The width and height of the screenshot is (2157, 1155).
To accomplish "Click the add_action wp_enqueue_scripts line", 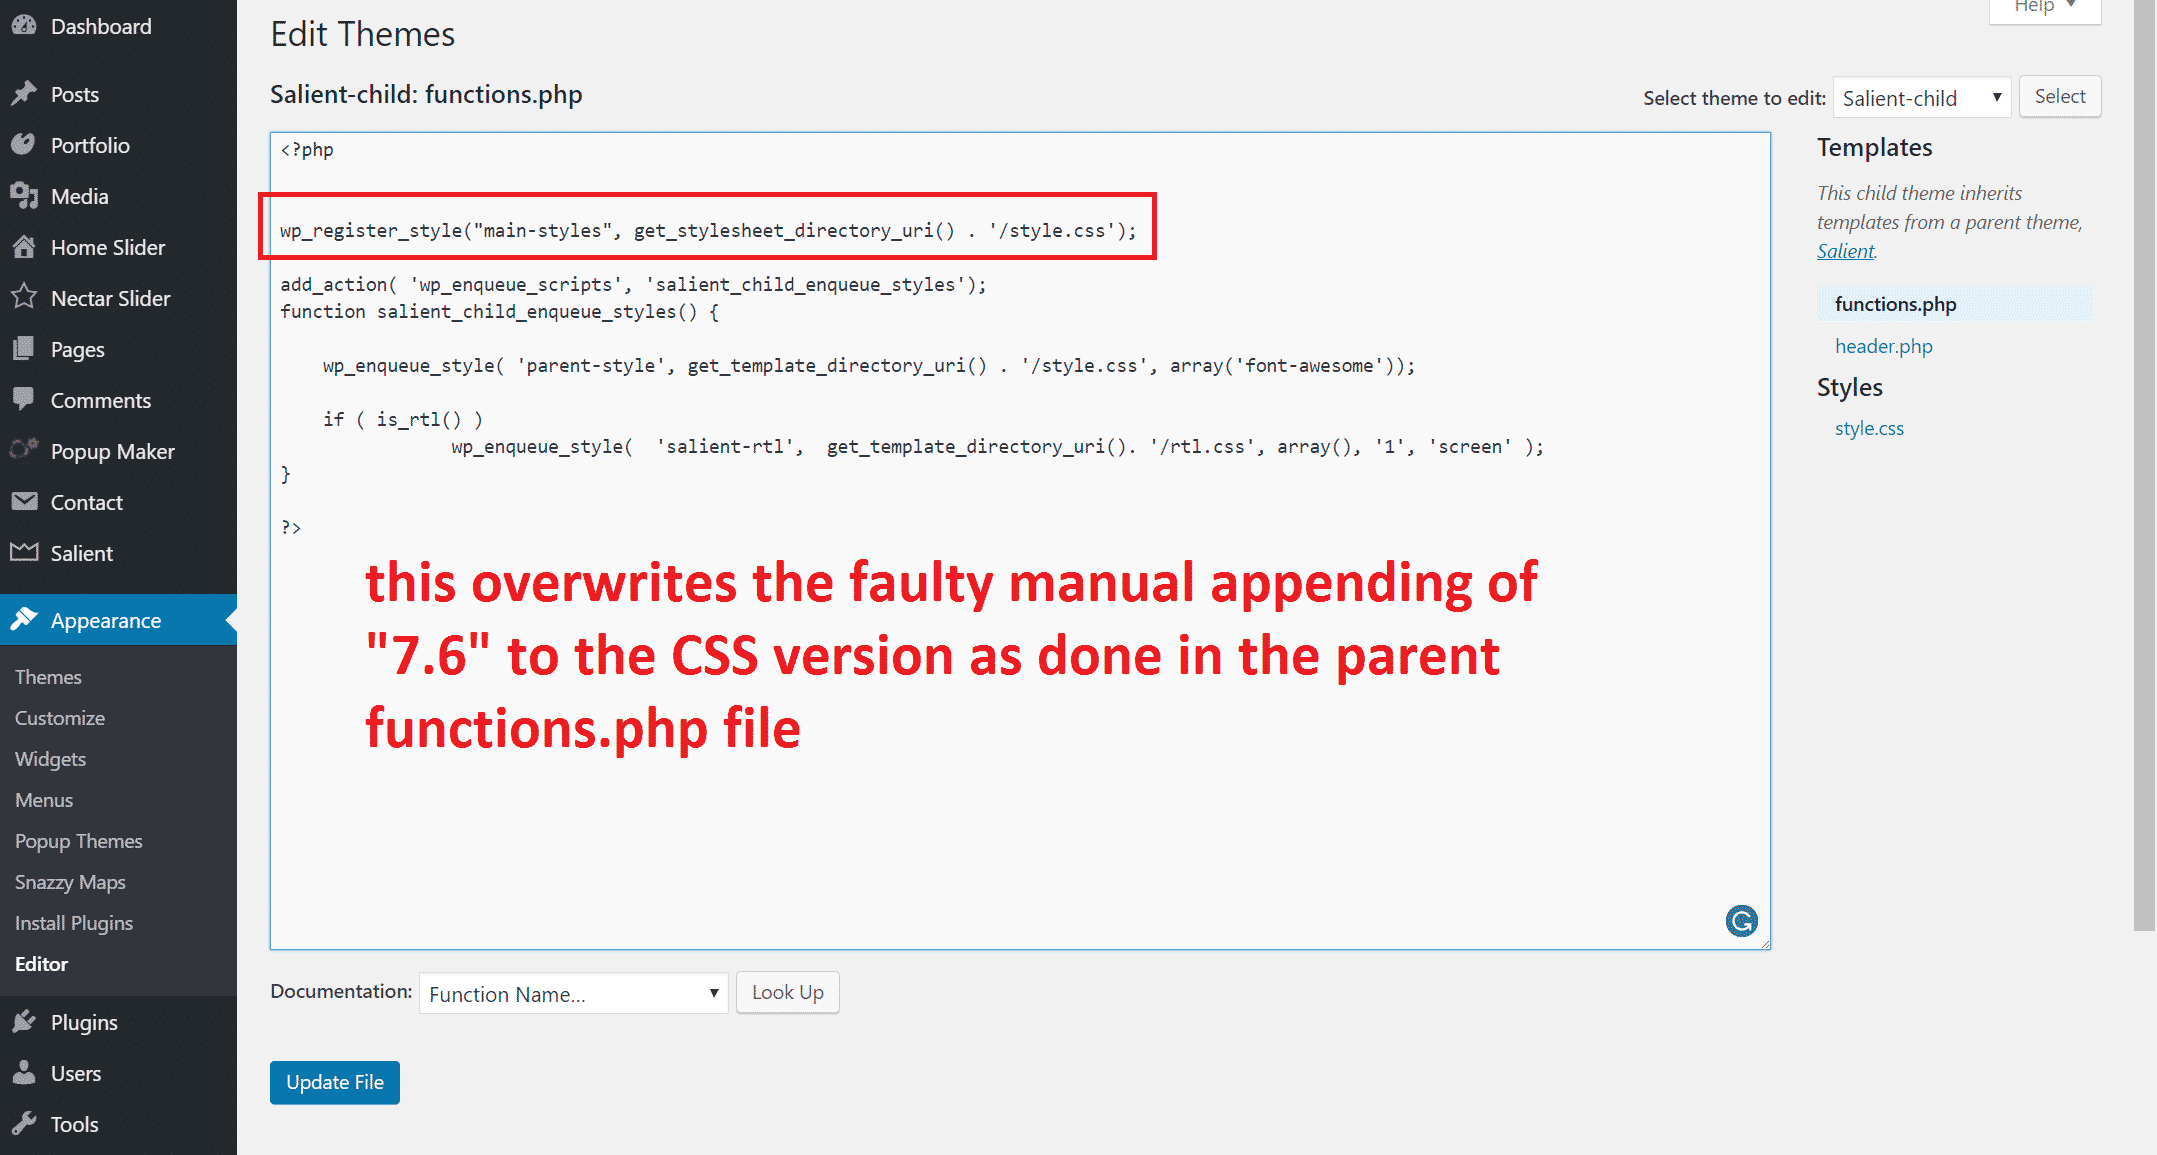I will pos(633,285).
